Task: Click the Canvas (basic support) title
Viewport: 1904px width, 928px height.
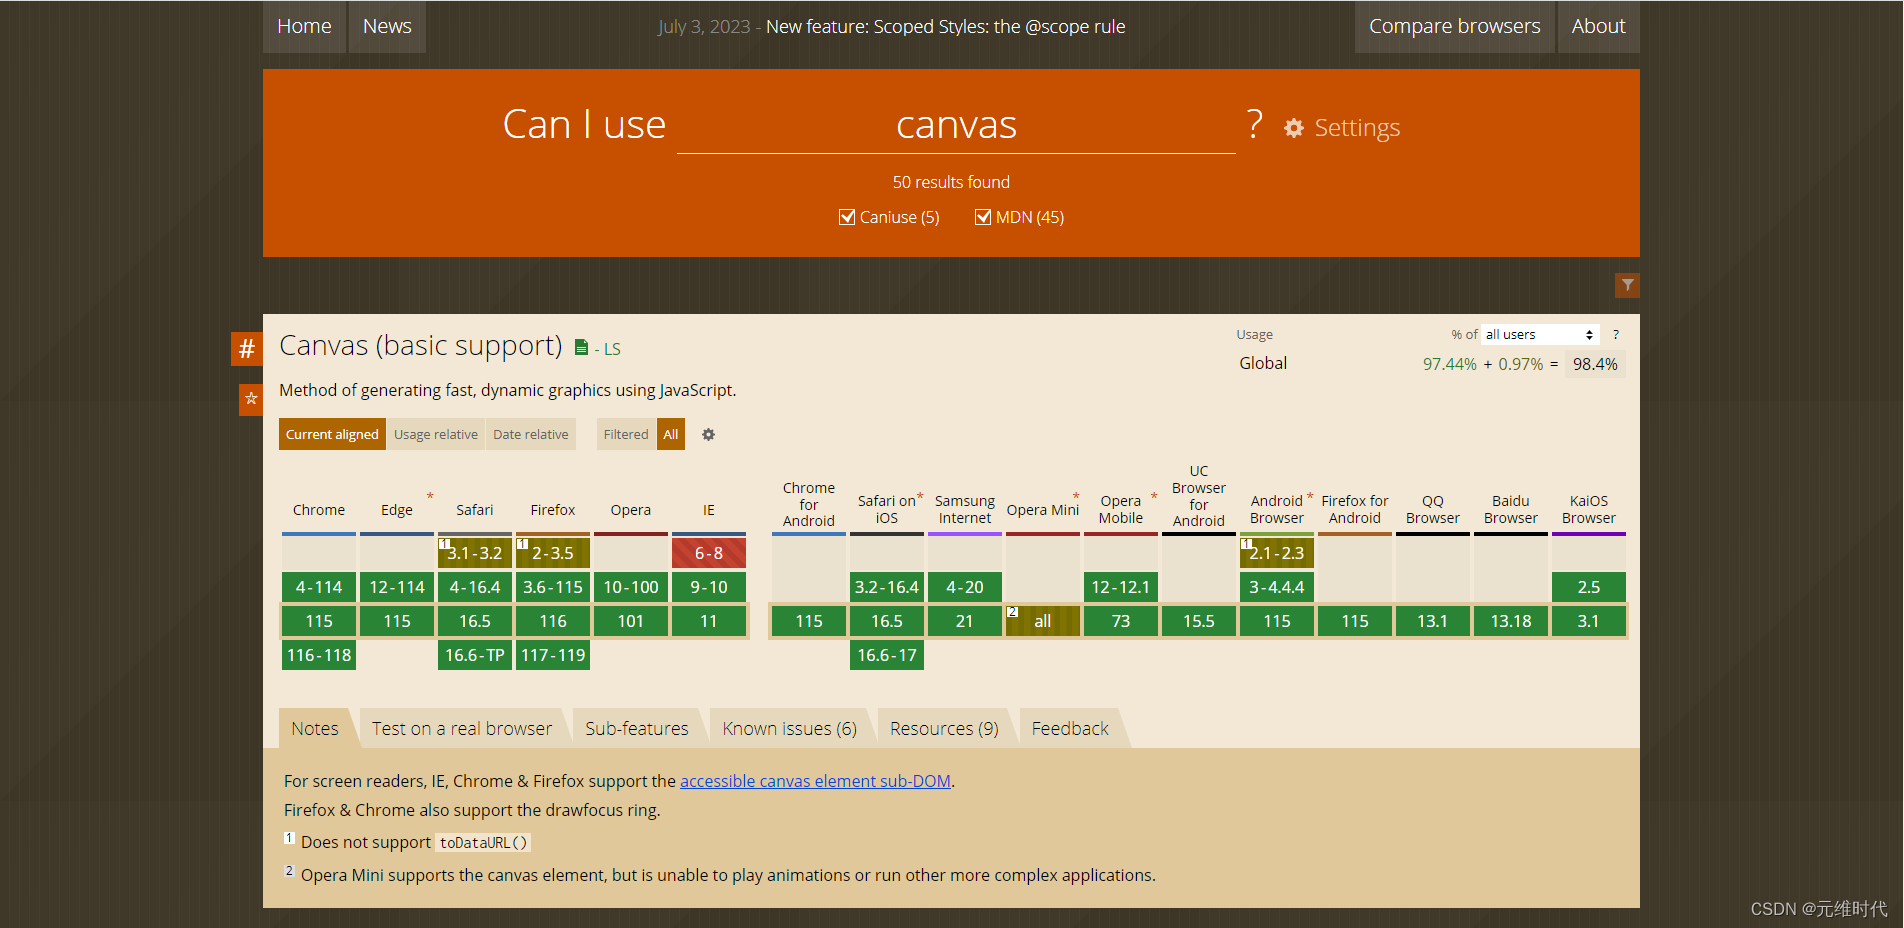Action: click(x=421, y=346)
